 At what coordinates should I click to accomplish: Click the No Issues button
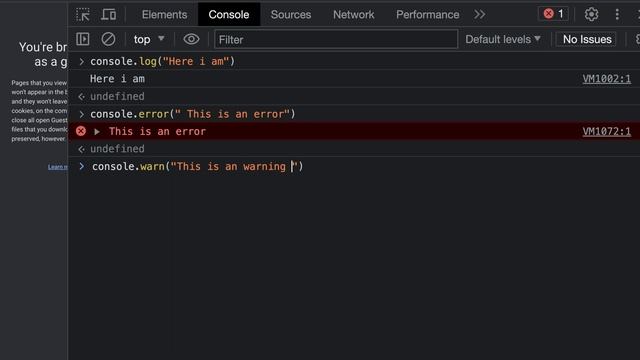(x=587, y=39)
